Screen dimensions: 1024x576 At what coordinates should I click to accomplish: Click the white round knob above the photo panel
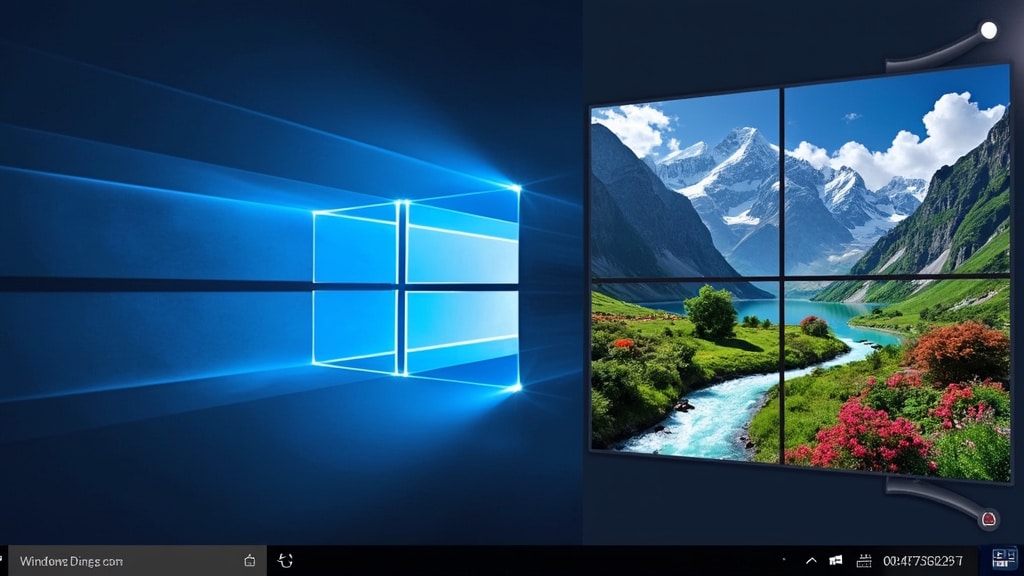click(989, 30)
